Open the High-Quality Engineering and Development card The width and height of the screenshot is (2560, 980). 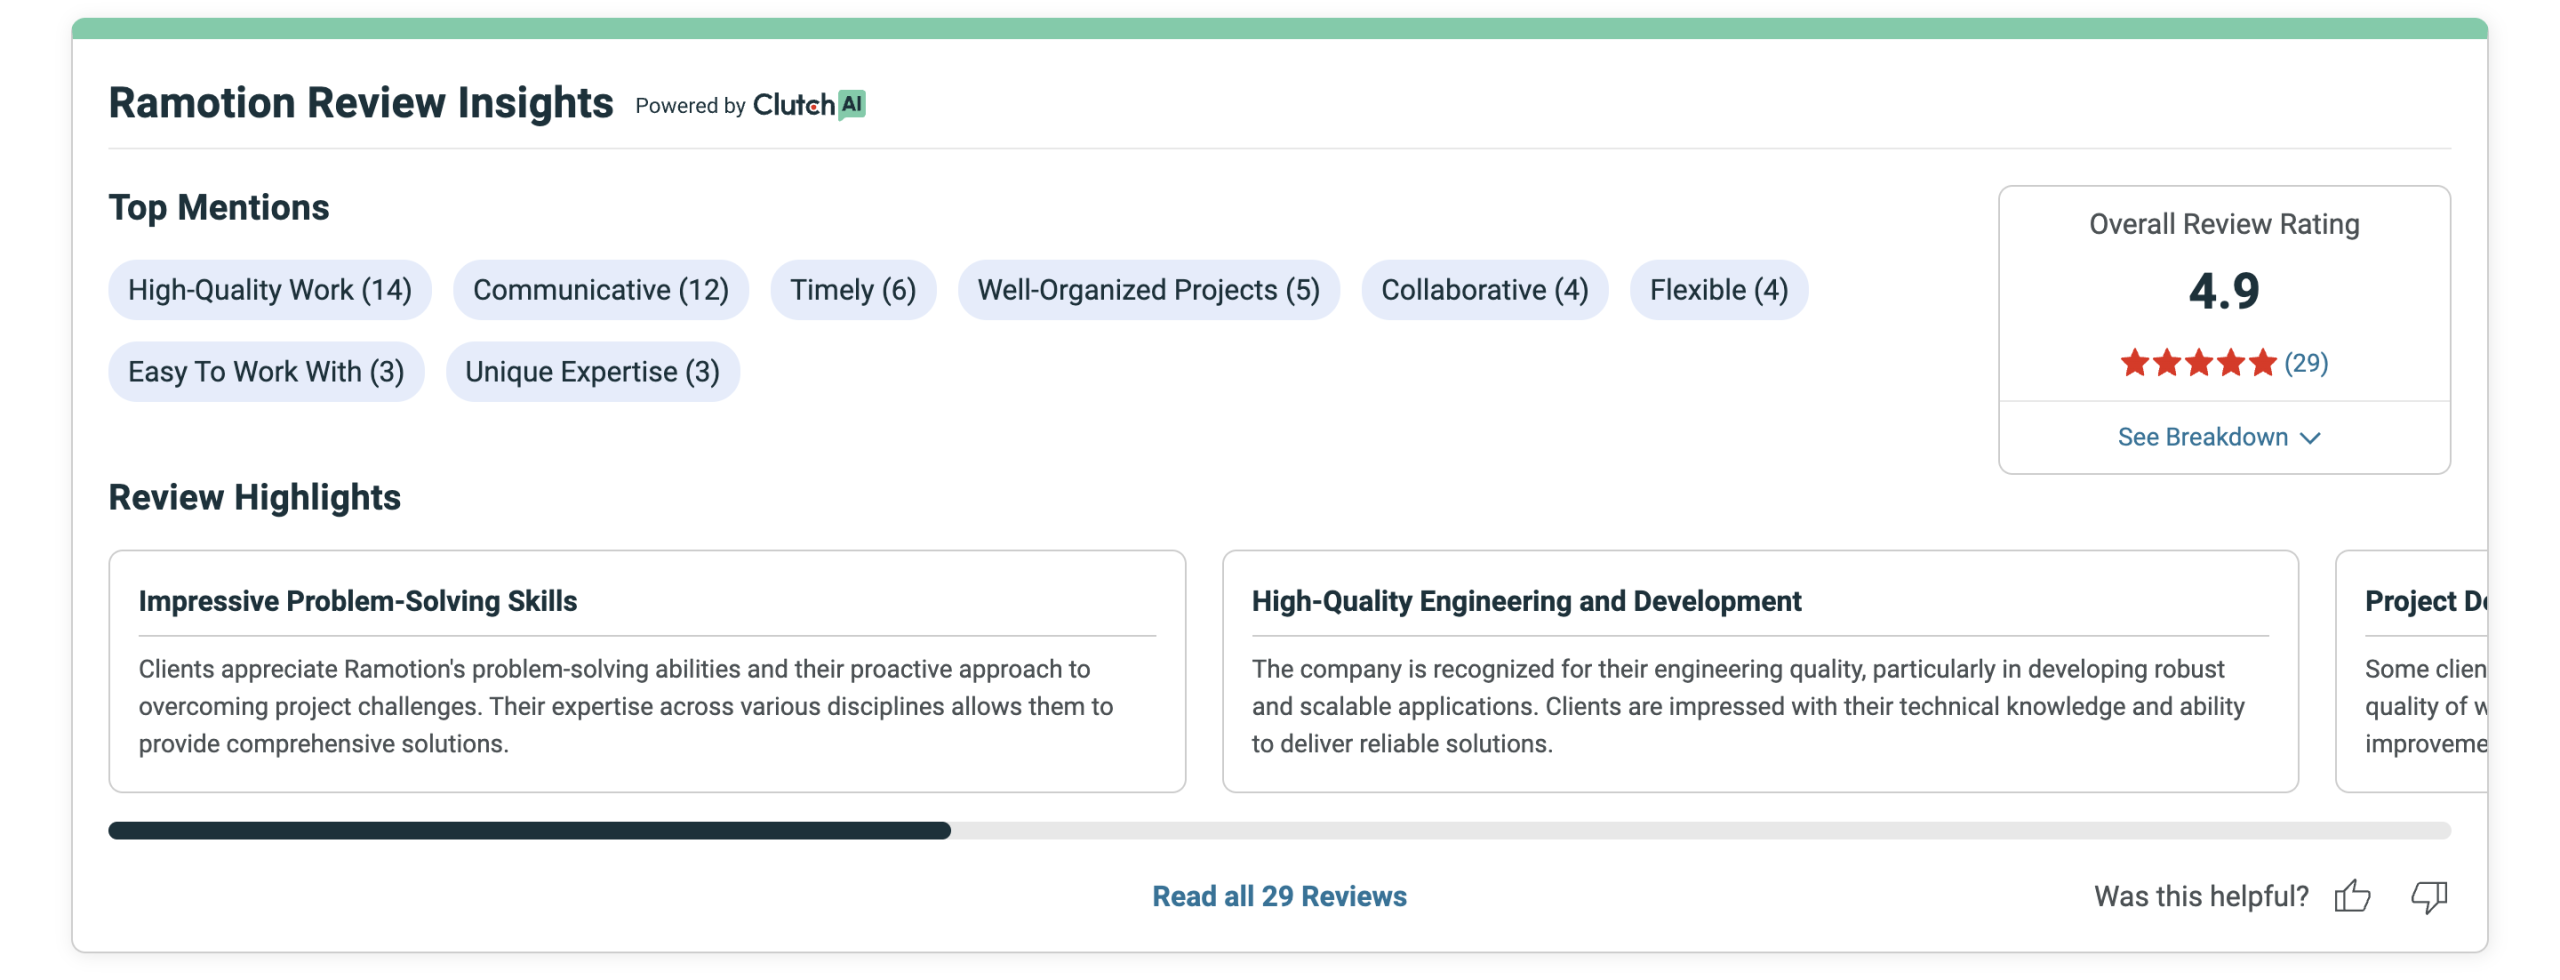click(x=1759, y=670)
